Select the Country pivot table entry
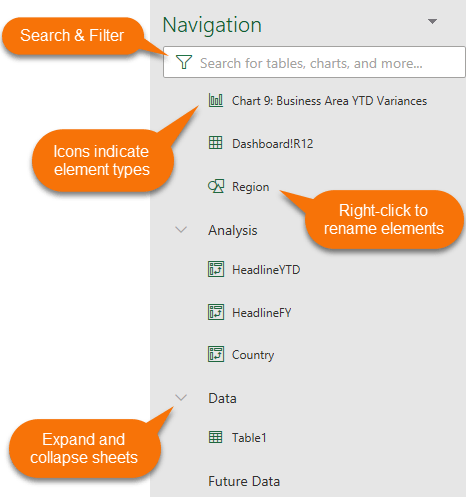466x497 pixels. coord(253,355)
